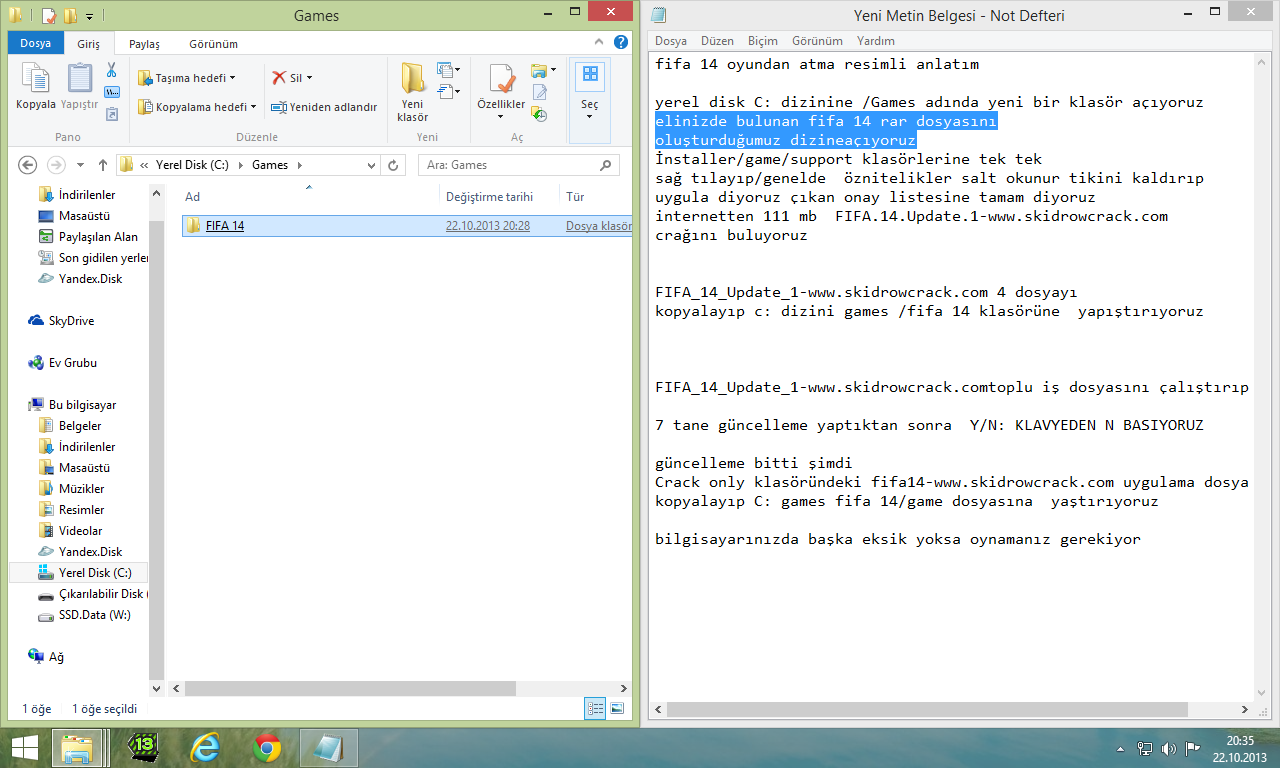Go Back with the left arrow button
The image size is (1280, 768).
28,165
